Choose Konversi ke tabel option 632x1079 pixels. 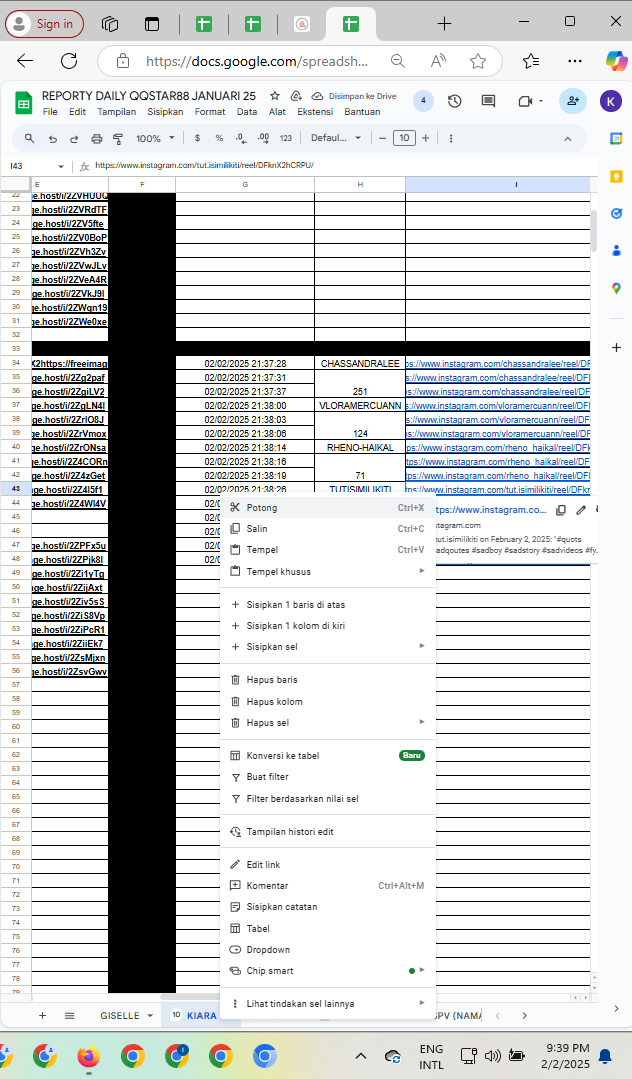328,756
